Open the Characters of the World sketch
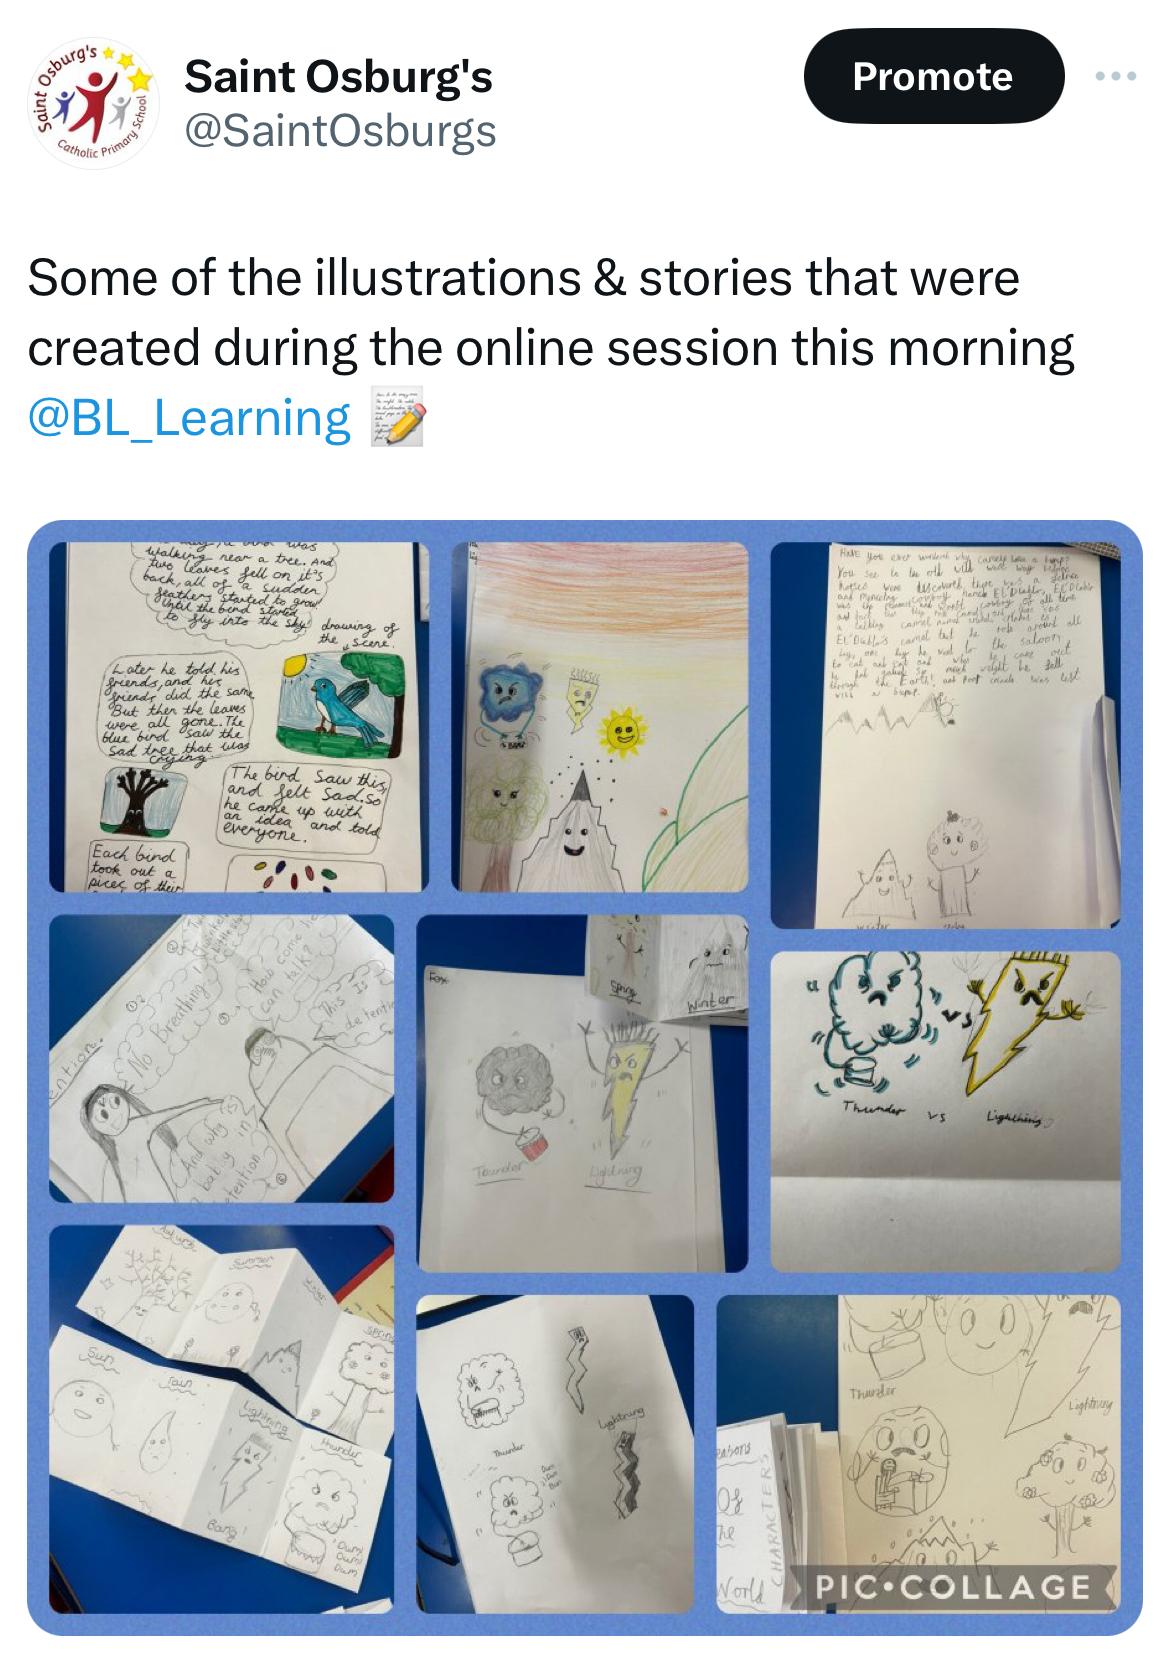This screenshot has width=1170, height=1668. (919, 1454)
